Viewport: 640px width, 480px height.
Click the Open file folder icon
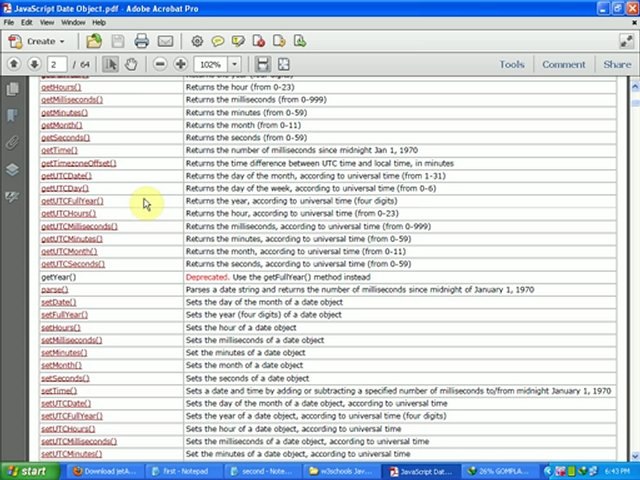tap(94, 41)
